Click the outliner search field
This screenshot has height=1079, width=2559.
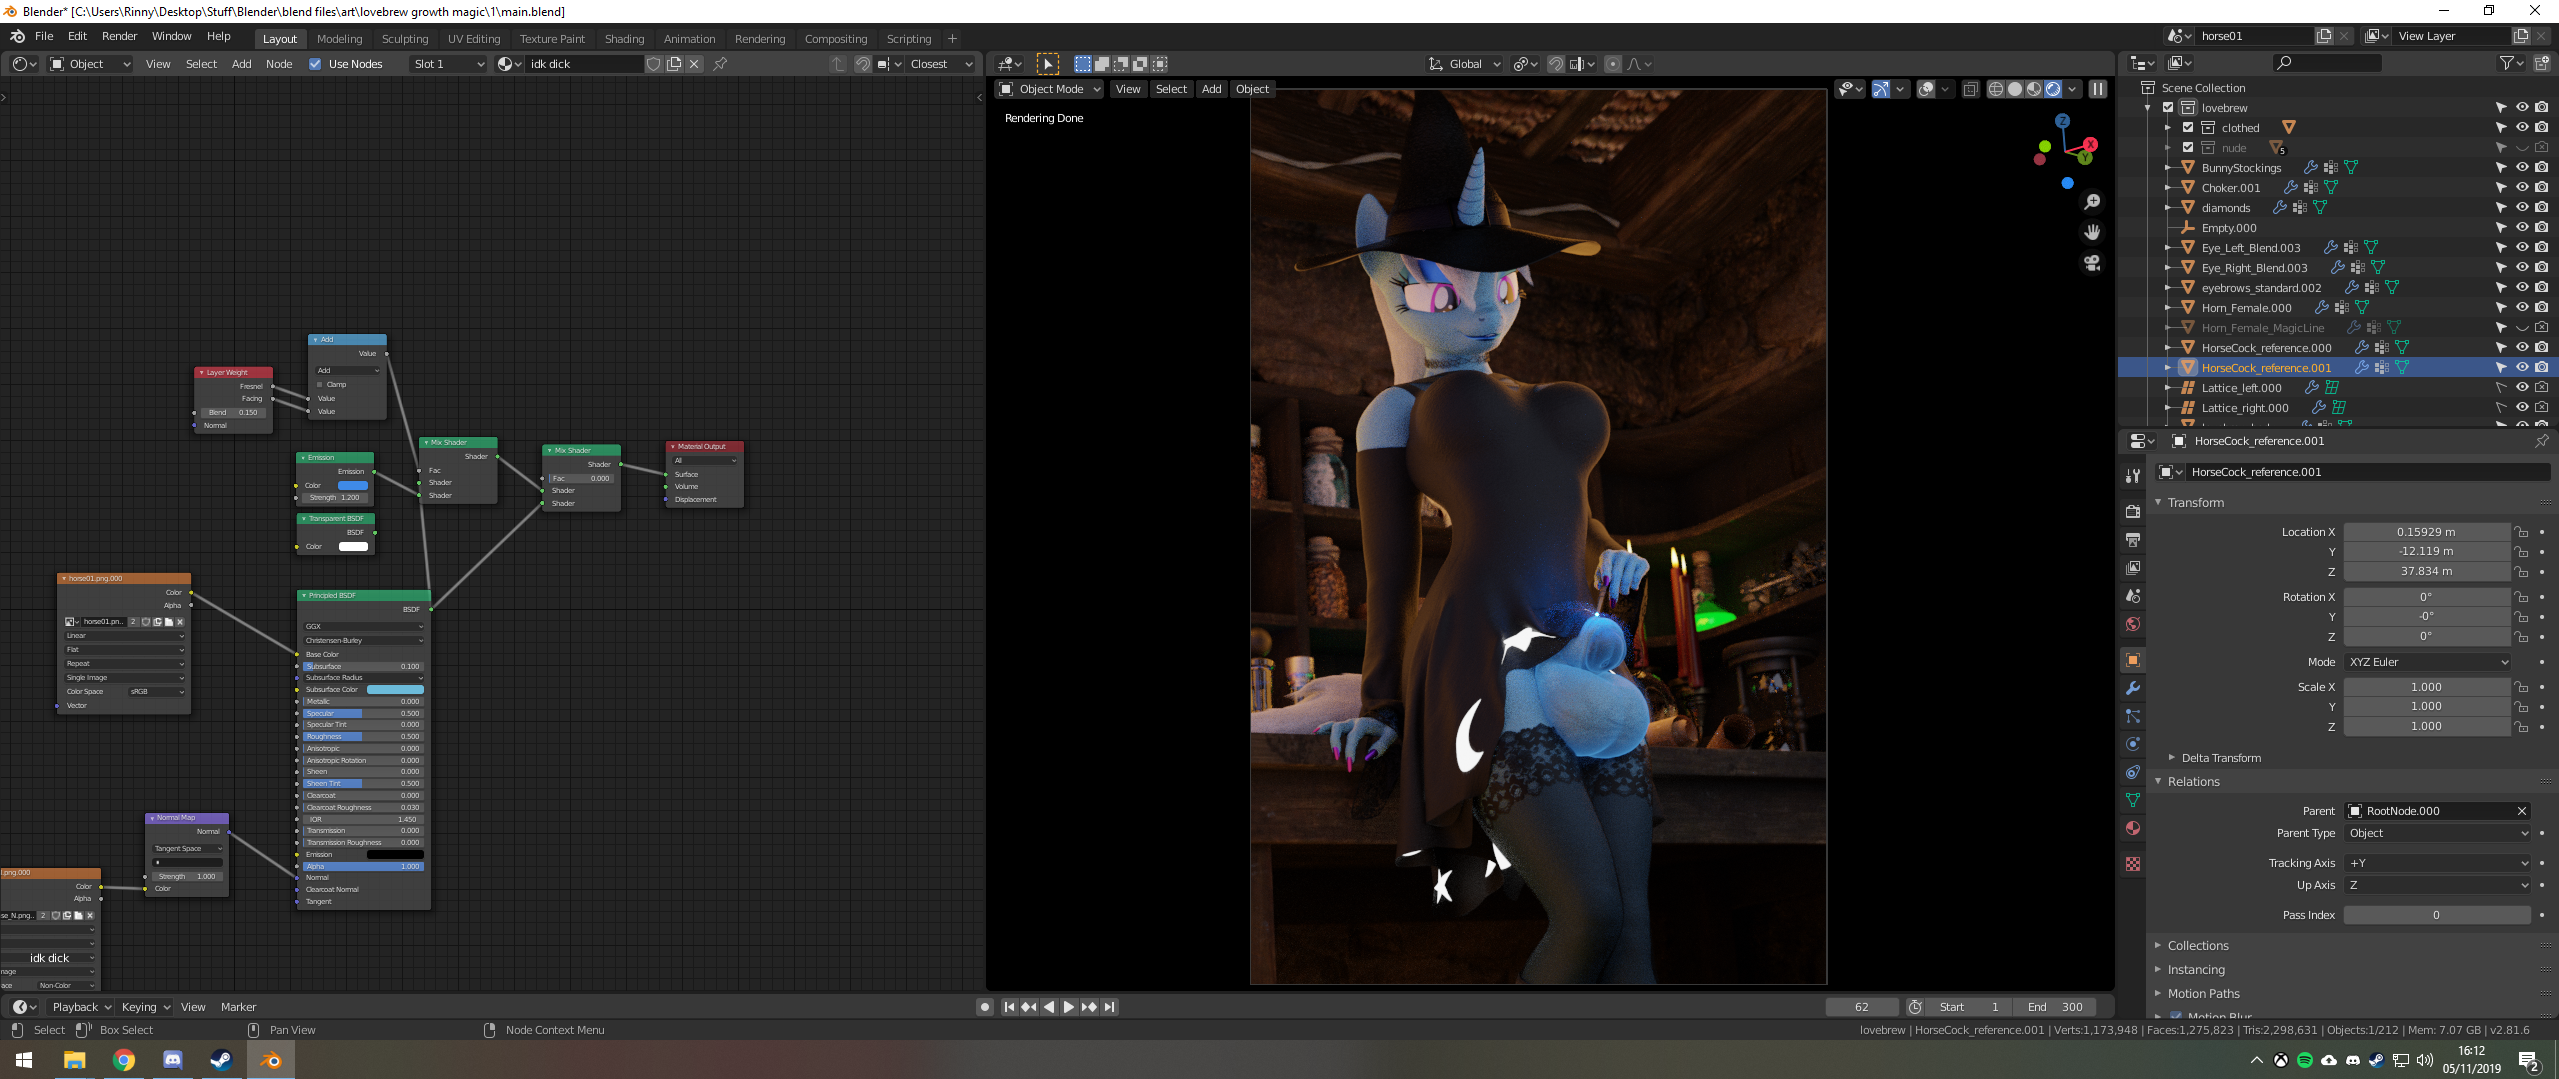click(2327, 63)
